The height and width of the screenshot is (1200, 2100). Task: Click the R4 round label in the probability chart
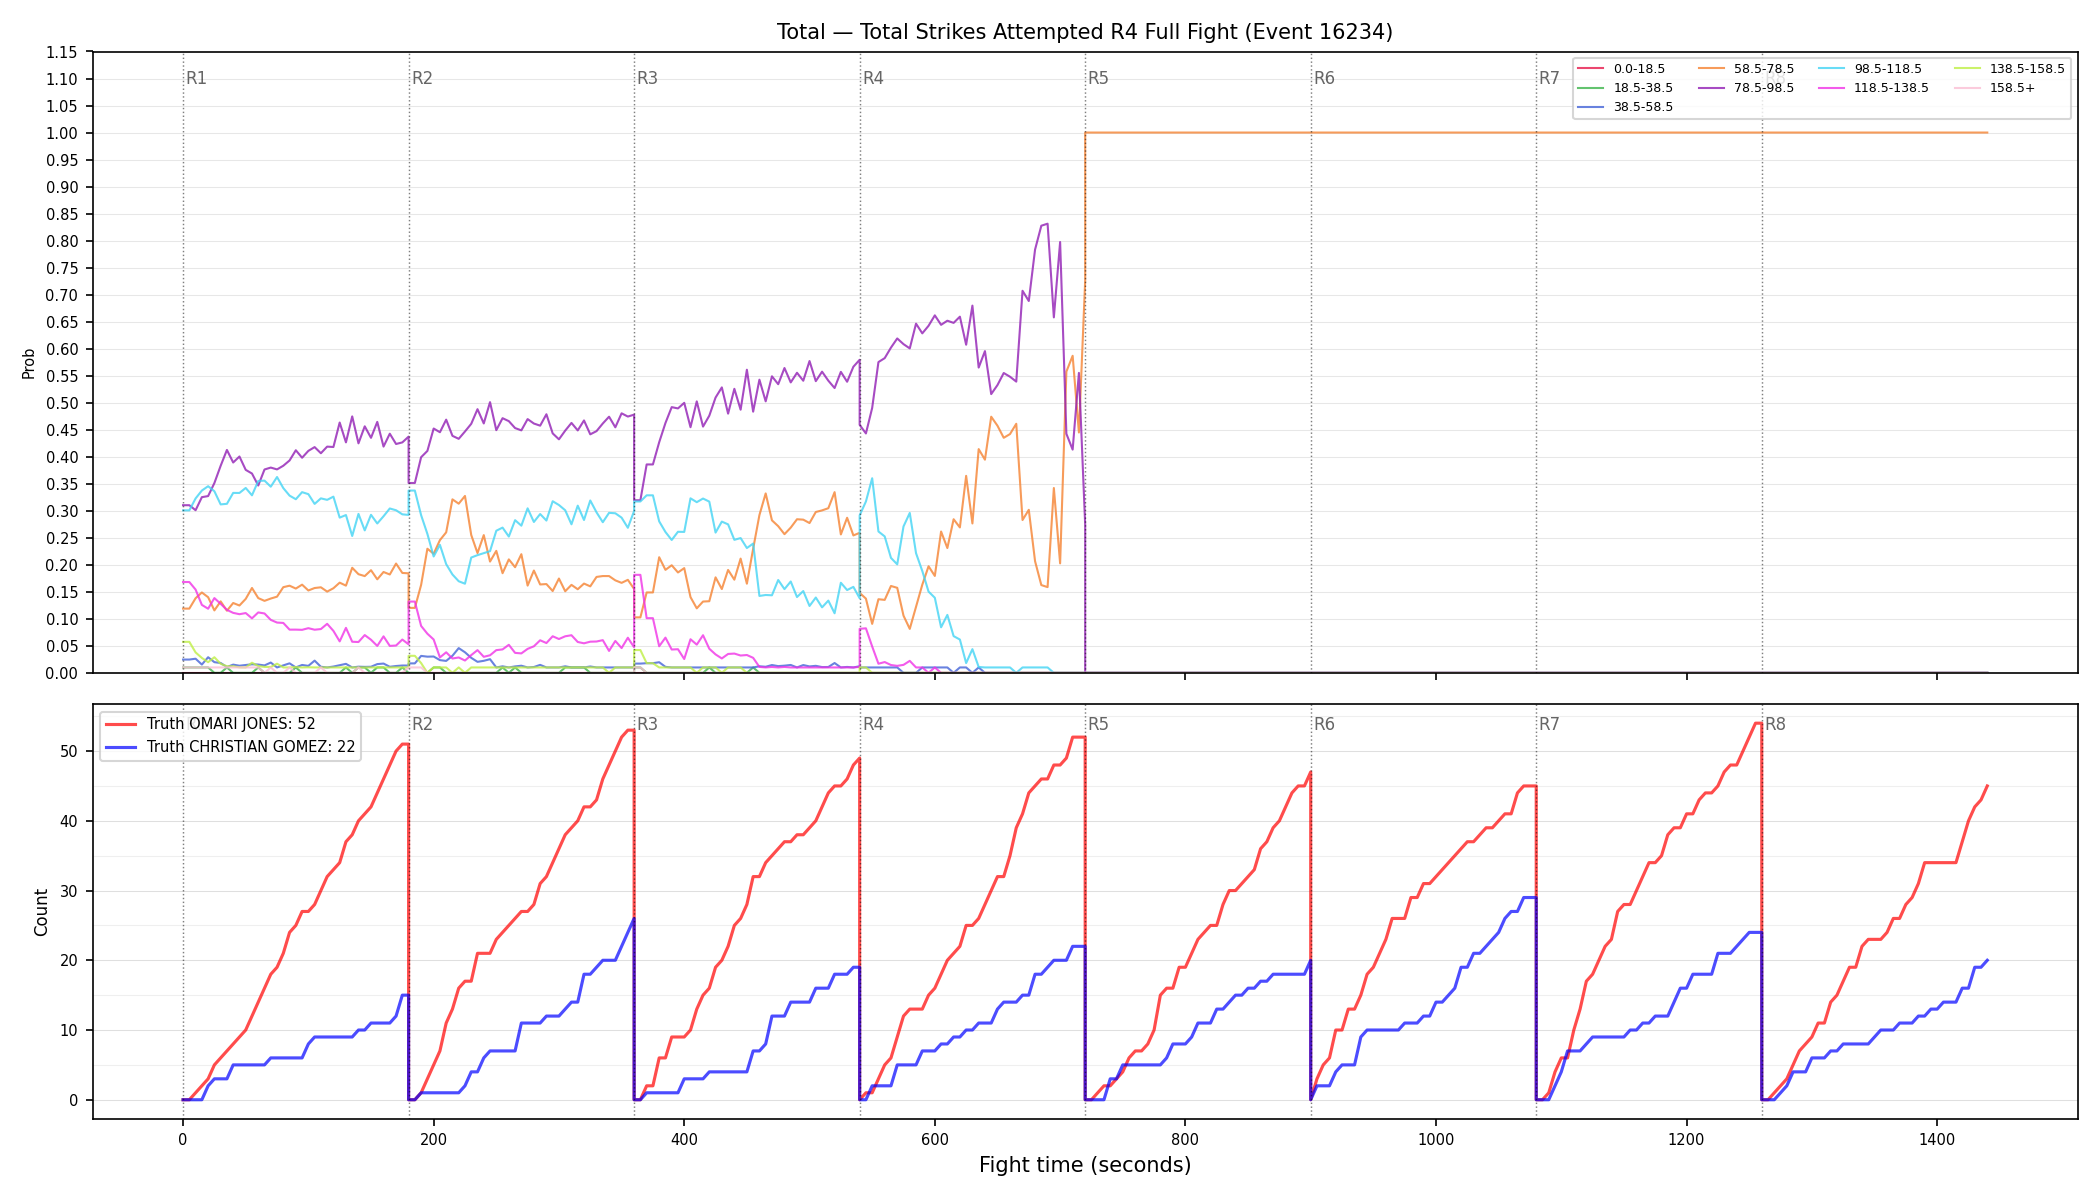pos(873,78)
